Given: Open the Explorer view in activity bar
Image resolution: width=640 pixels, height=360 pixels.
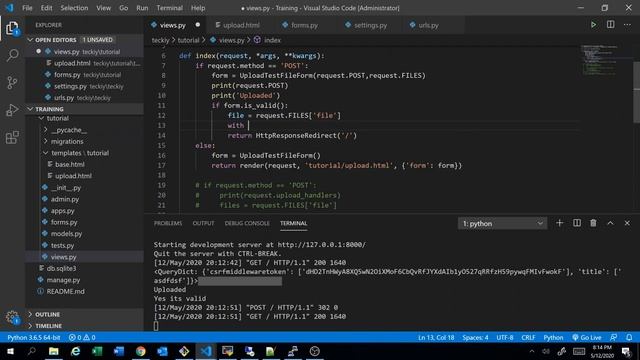Looking at the screenshot, I should (x=12, y=29).
